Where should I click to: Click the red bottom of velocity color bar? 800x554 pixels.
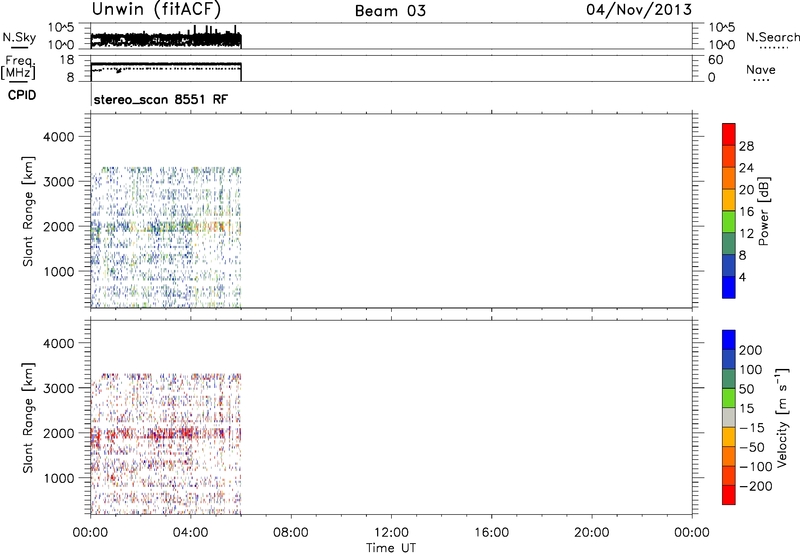[x=729, y=495]
